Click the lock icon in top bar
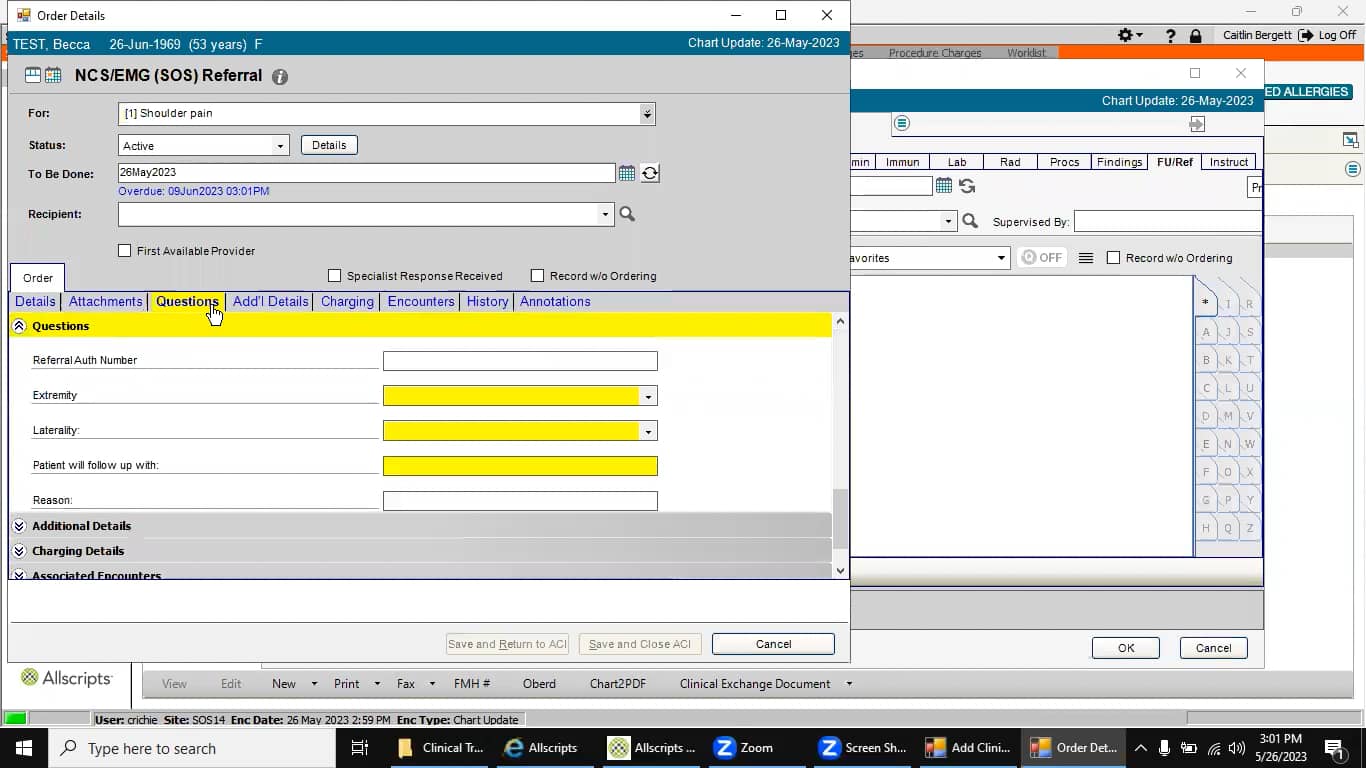 [x=1195, y=35]
